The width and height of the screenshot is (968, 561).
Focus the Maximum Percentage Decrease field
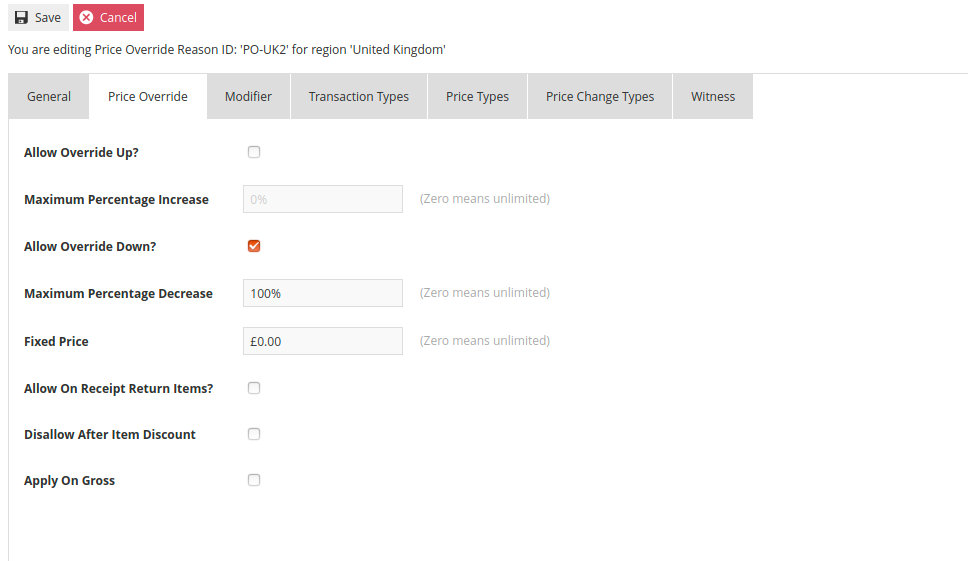(323, 293)
